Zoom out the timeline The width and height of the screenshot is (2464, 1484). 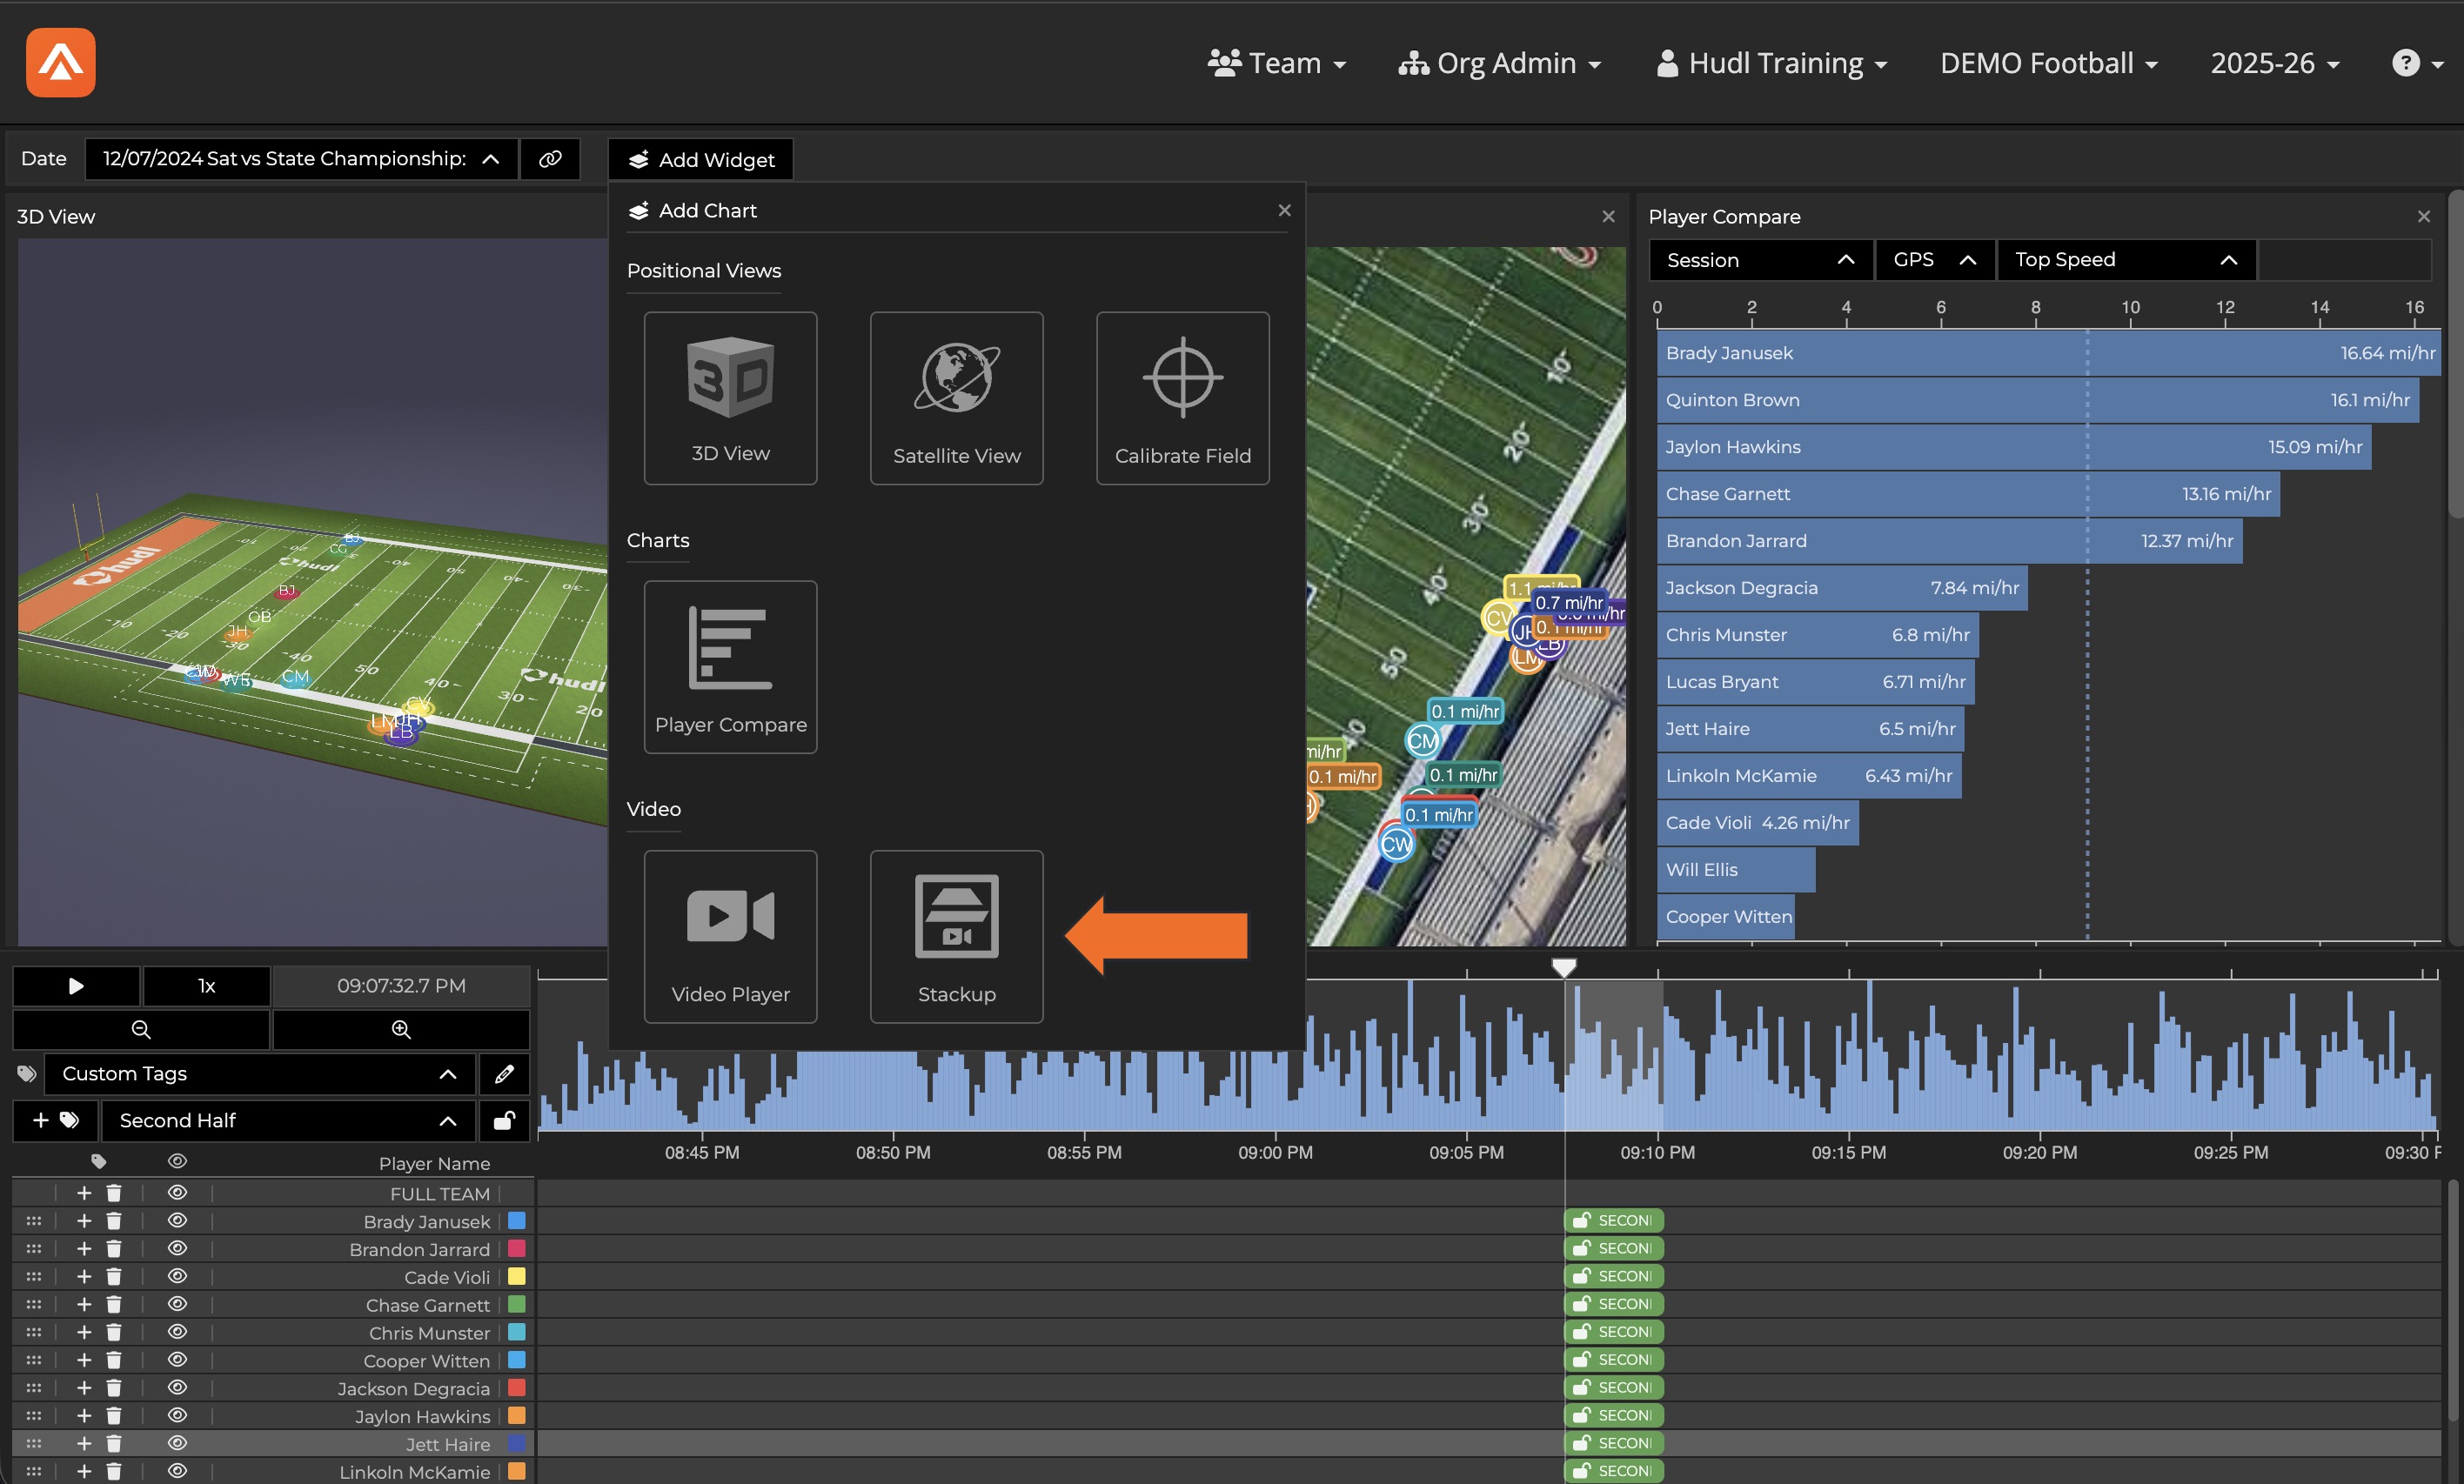(x=141, y=1029)
